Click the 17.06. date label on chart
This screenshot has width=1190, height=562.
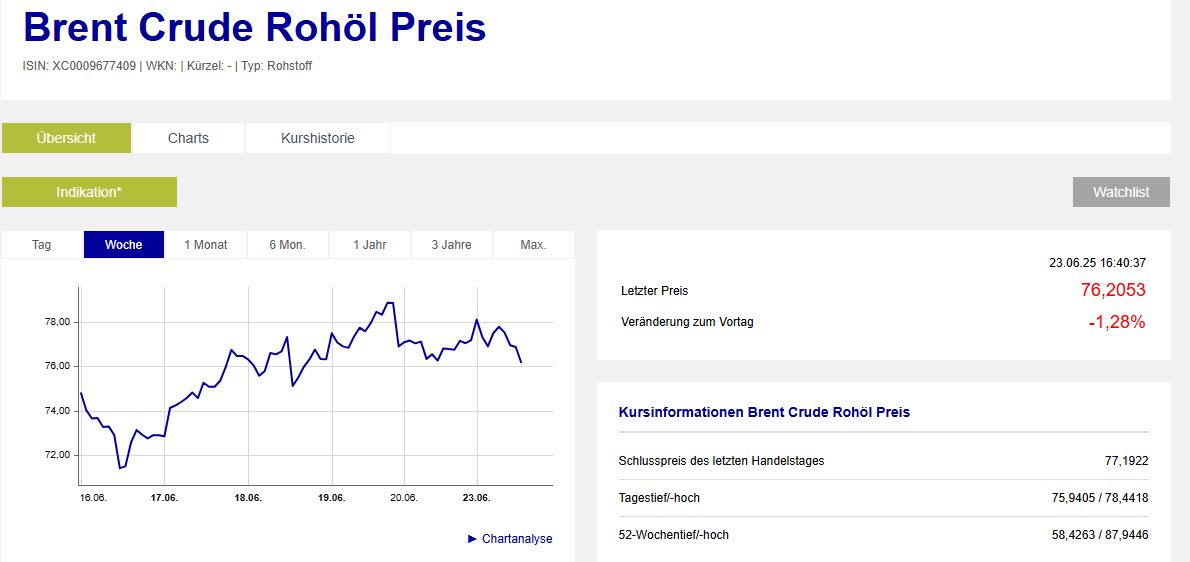click(x=164, y=497)
